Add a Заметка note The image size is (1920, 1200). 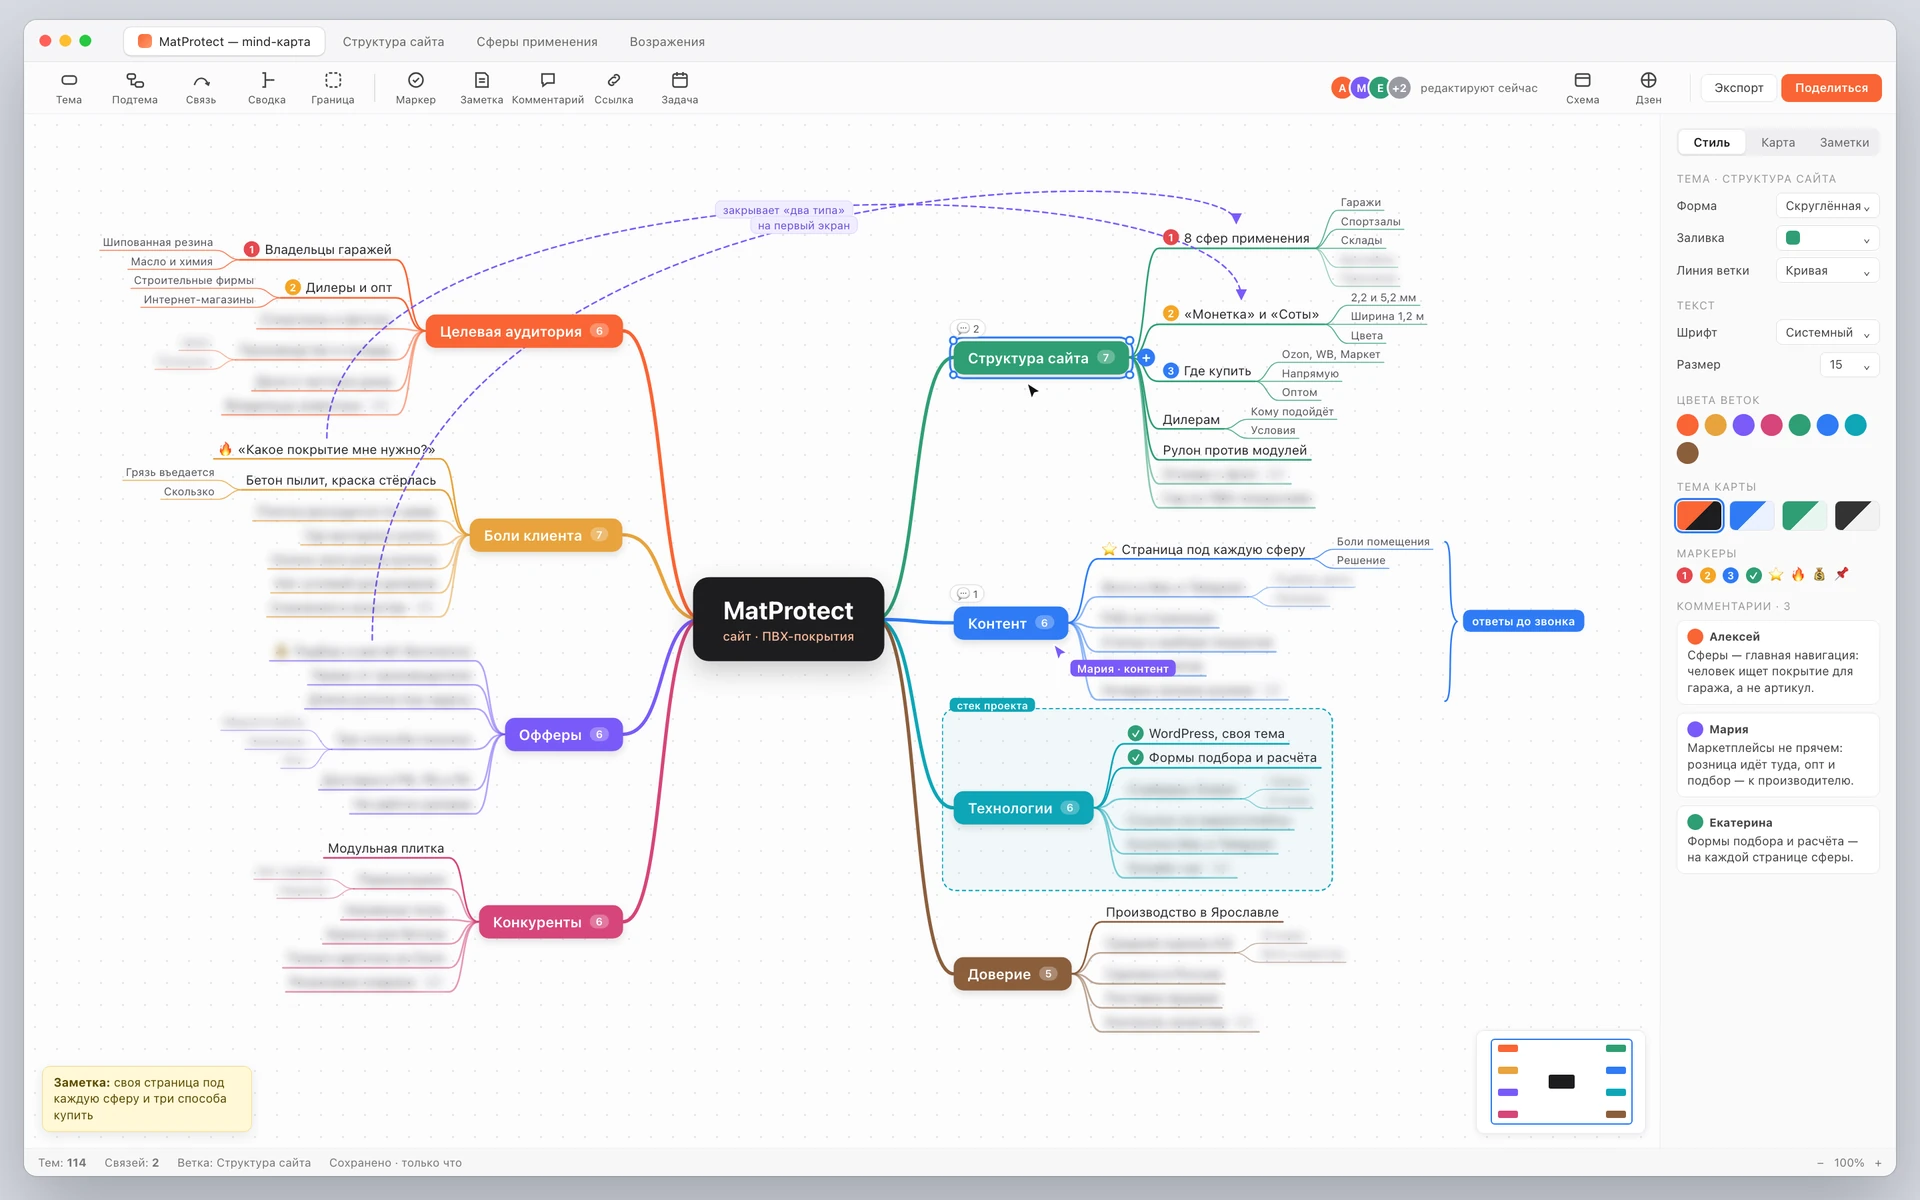click(x=482, y=88)
